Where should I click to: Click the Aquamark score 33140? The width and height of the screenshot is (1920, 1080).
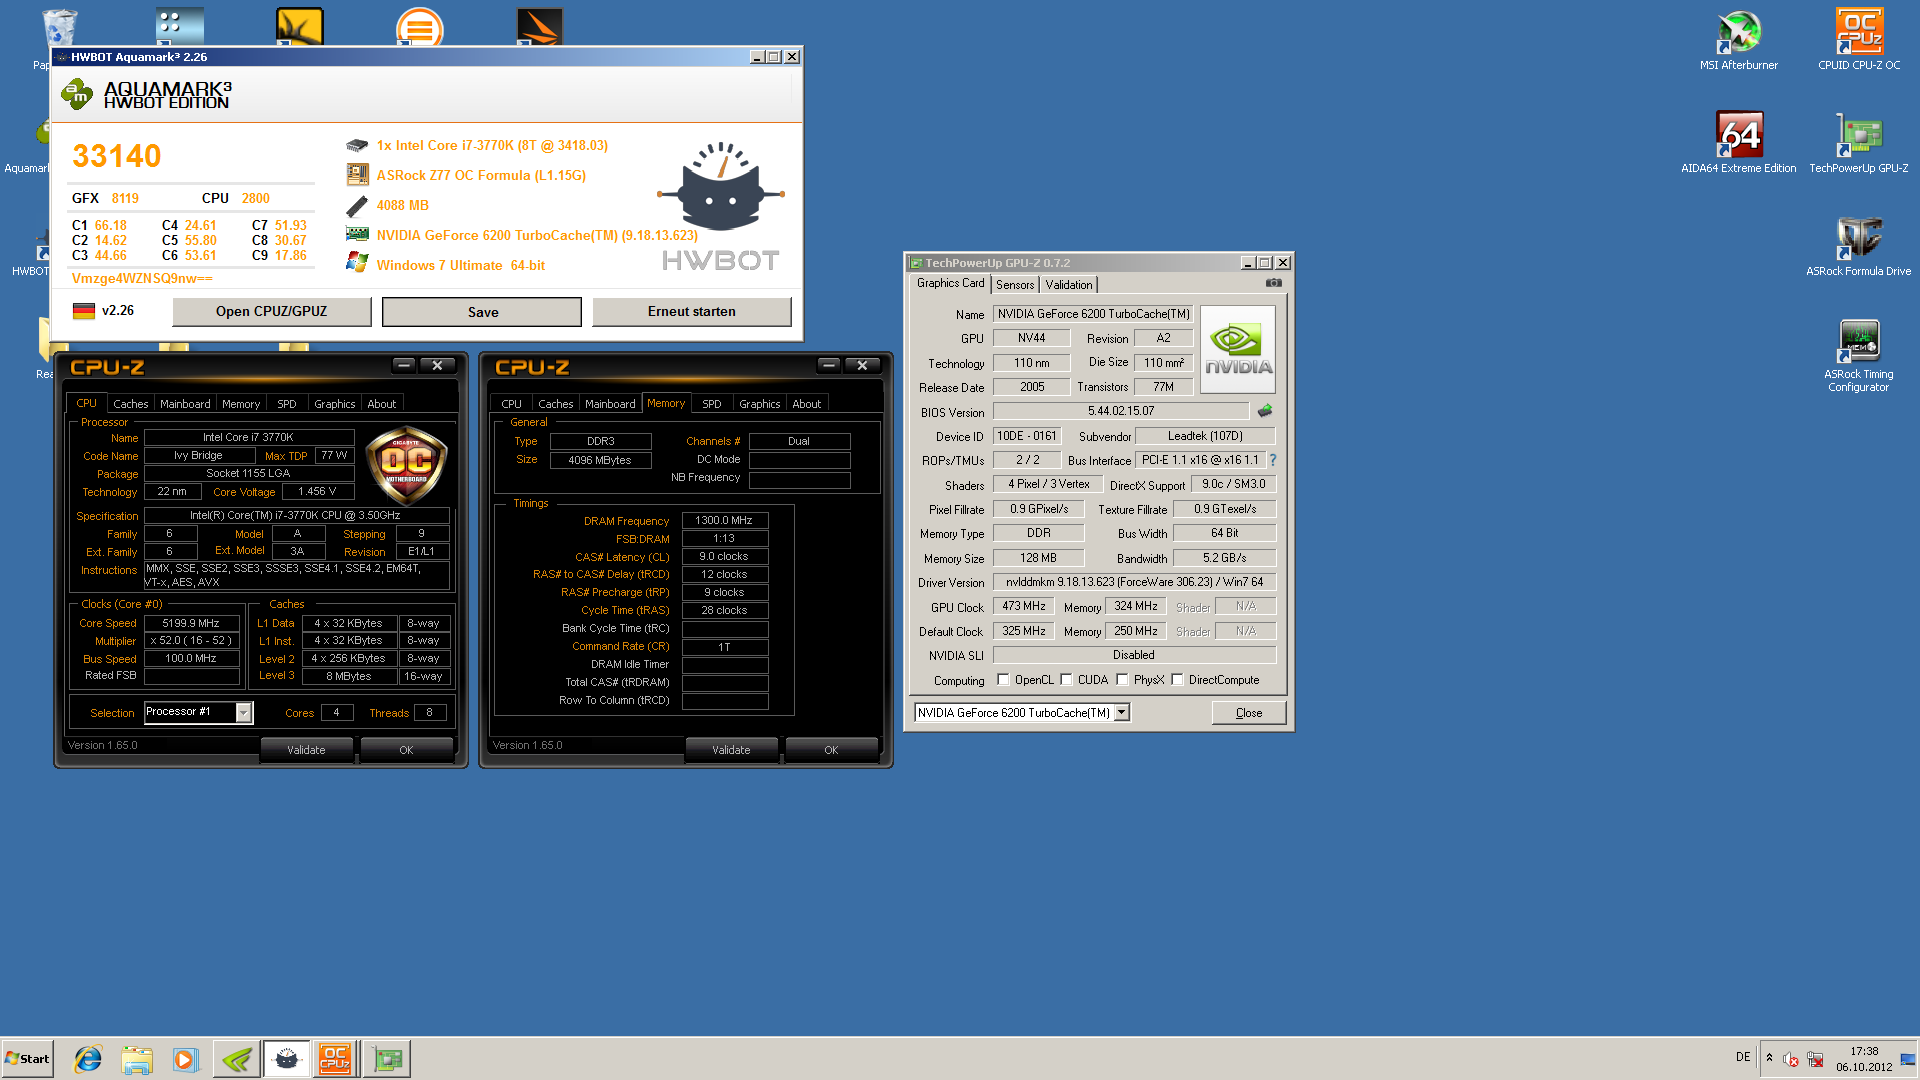[x=117, y=156]
